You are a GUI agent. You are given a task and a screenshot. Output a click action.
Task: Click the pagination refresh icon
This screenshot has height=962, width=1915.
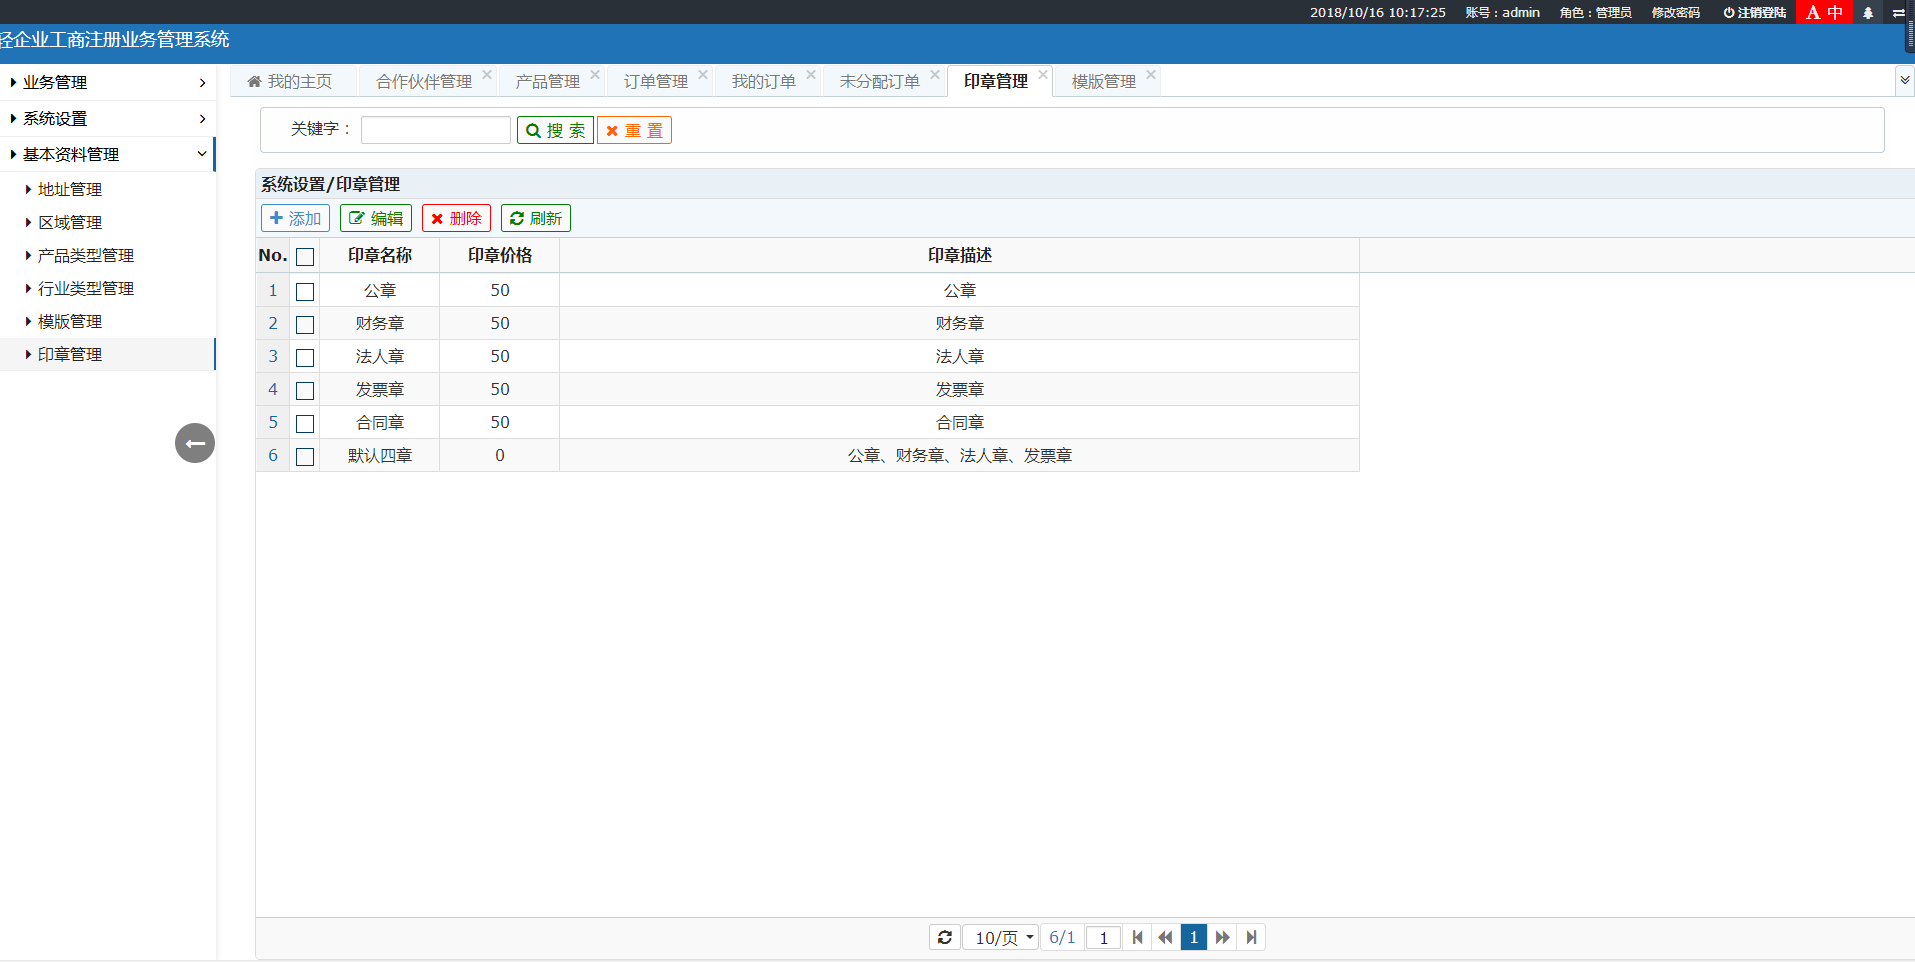point(944,937)
